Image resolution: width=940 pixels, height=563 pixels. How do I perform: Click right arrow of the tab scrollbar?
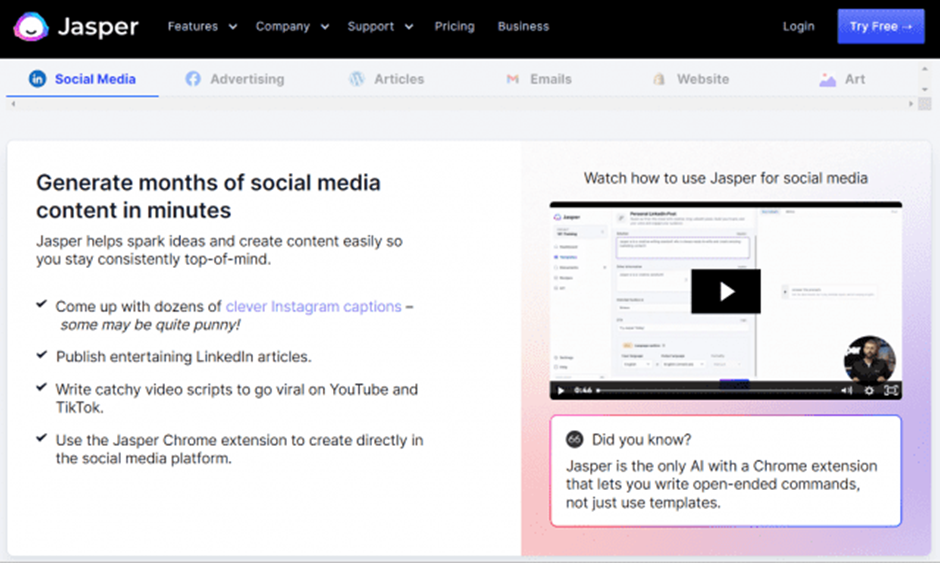tap(910, 103)
